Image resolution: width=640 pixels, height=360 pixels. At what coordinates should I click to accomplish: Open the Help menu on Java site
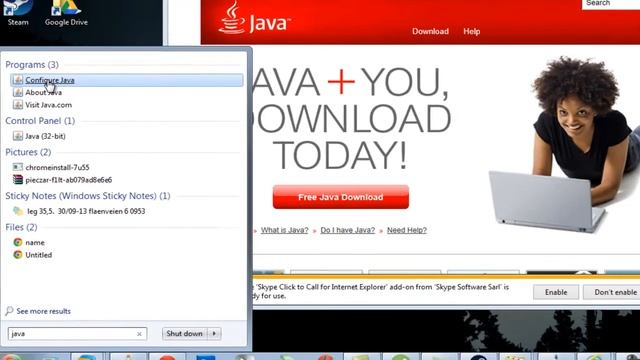[x=471, y=31]
